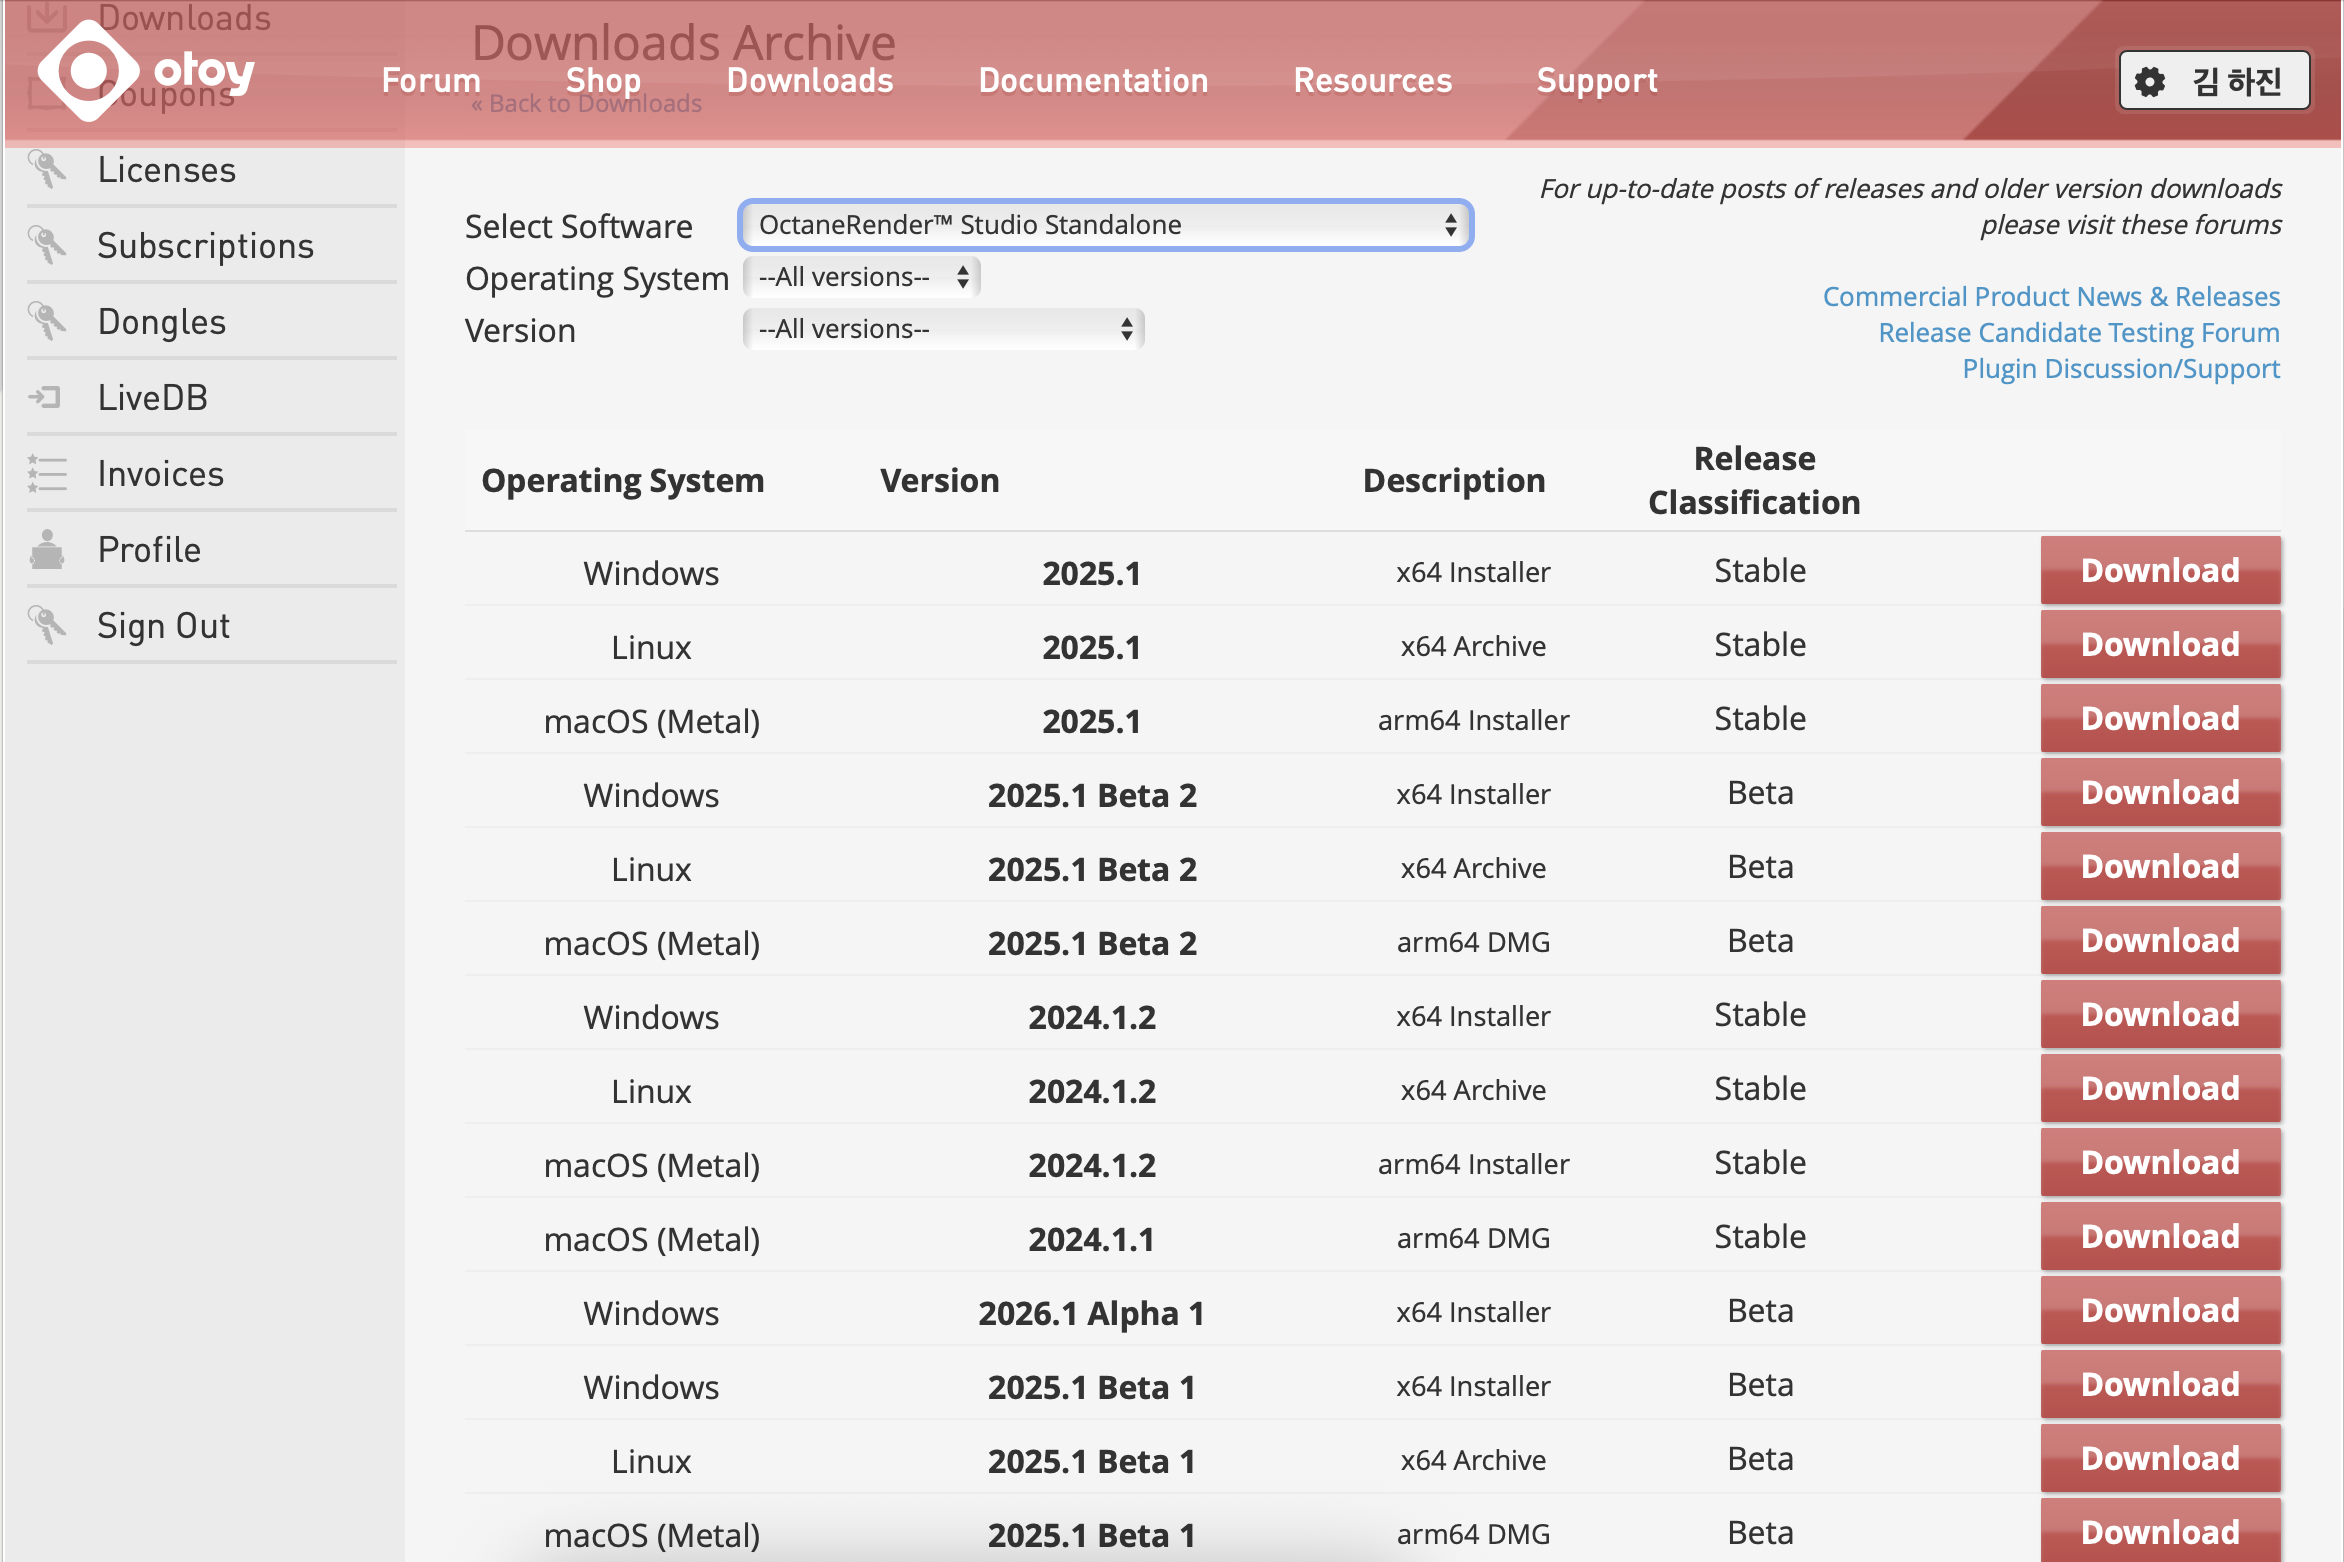Viewport: 2344px width, 1562px height.
Task: Click the 2024.1.1 version cell
Action: pos(1091,1239)
